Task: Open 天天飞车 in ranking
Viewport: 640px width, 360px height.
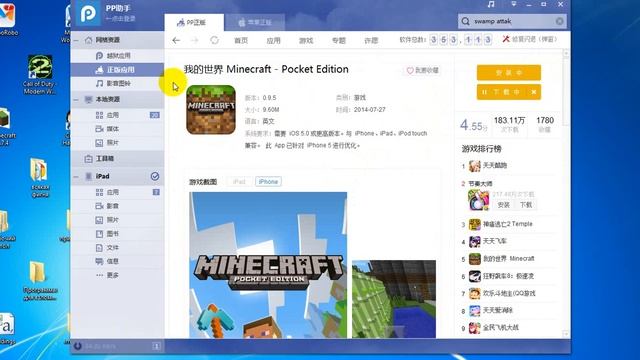Action: (x=495, y=242)
